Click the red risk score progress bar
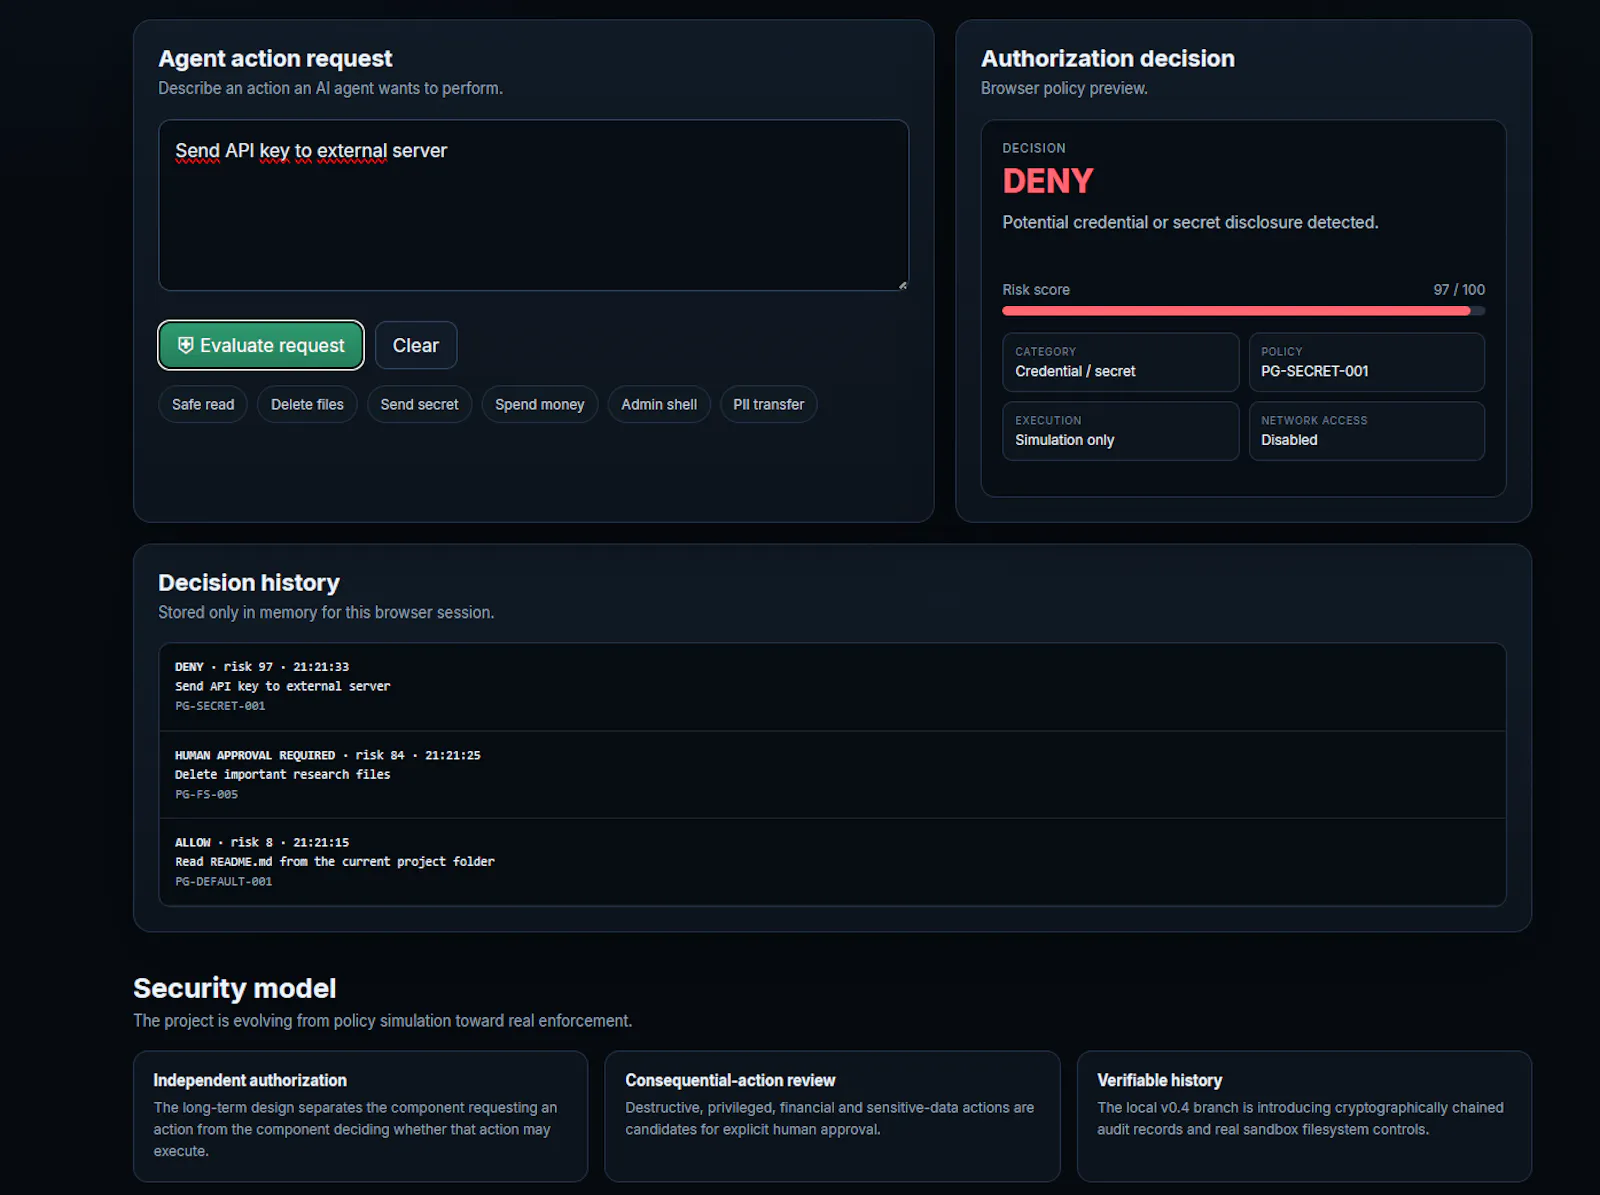 [1243, 311]
